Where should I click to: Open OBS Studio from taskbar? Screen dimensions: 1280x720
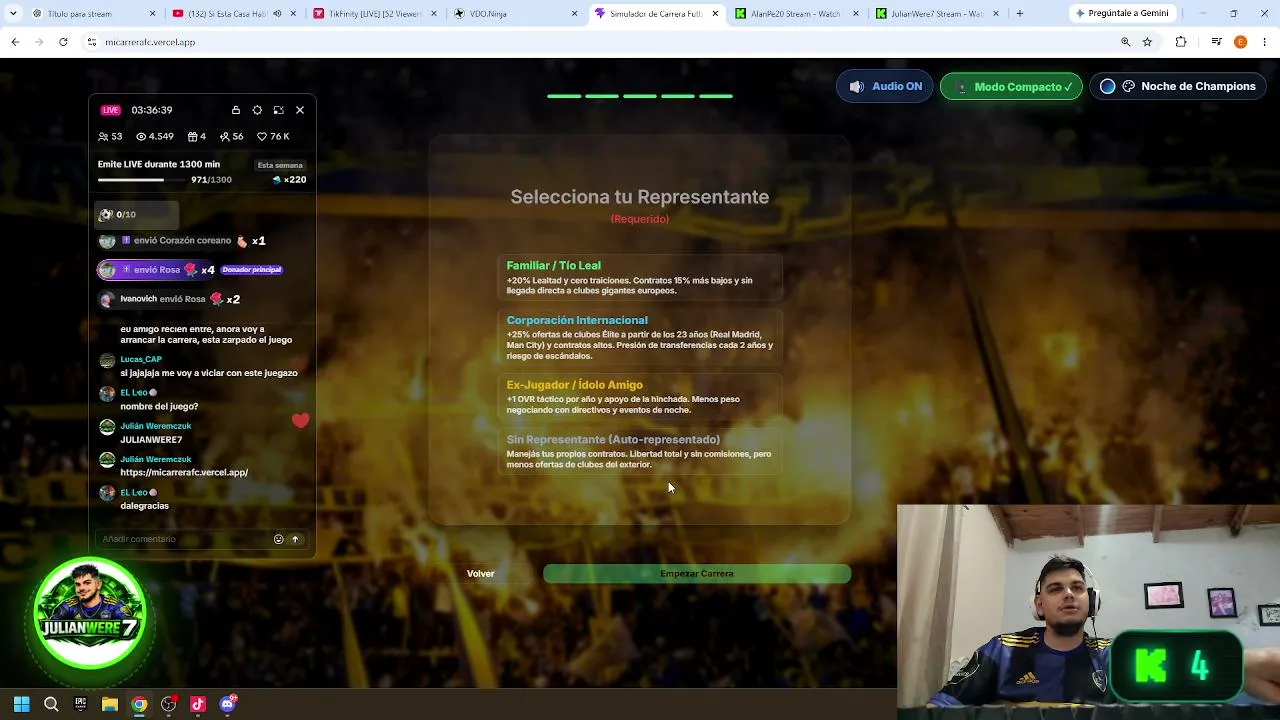click(x=169, y=704)
